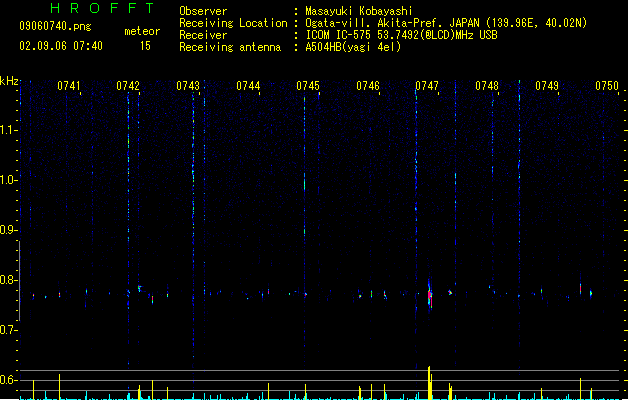Viewport: 629px width, 400px height.
Task: Click the 0742 time marker
Action: click(x=128, y=86)
